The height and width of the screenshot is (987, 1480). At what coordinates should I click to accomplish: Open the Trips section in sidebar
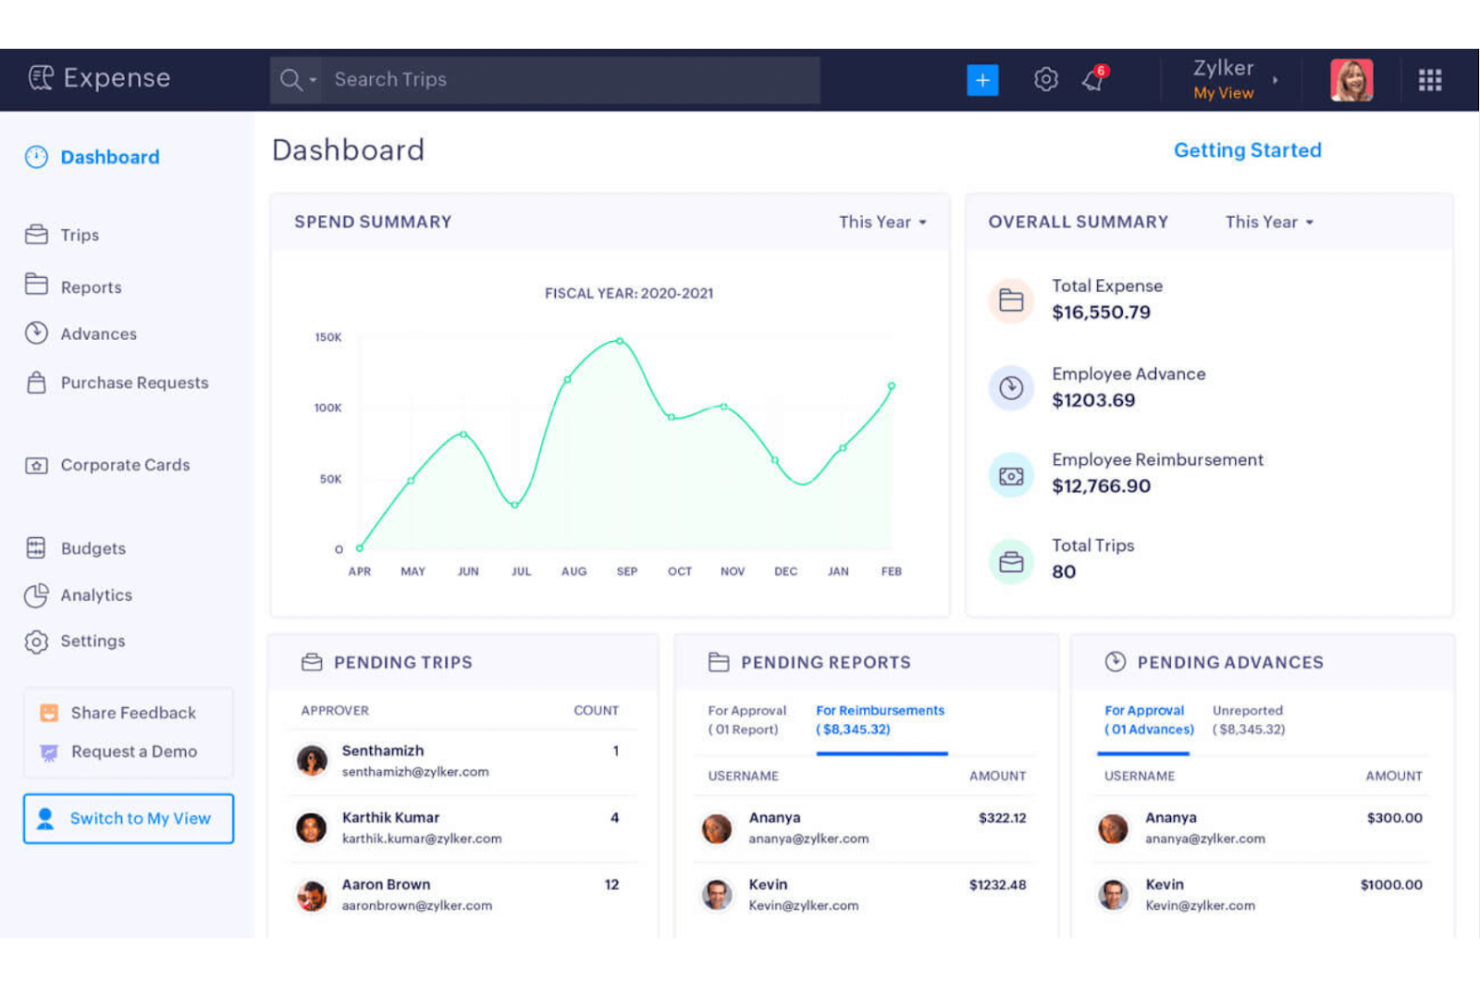[x=78, y=236]
